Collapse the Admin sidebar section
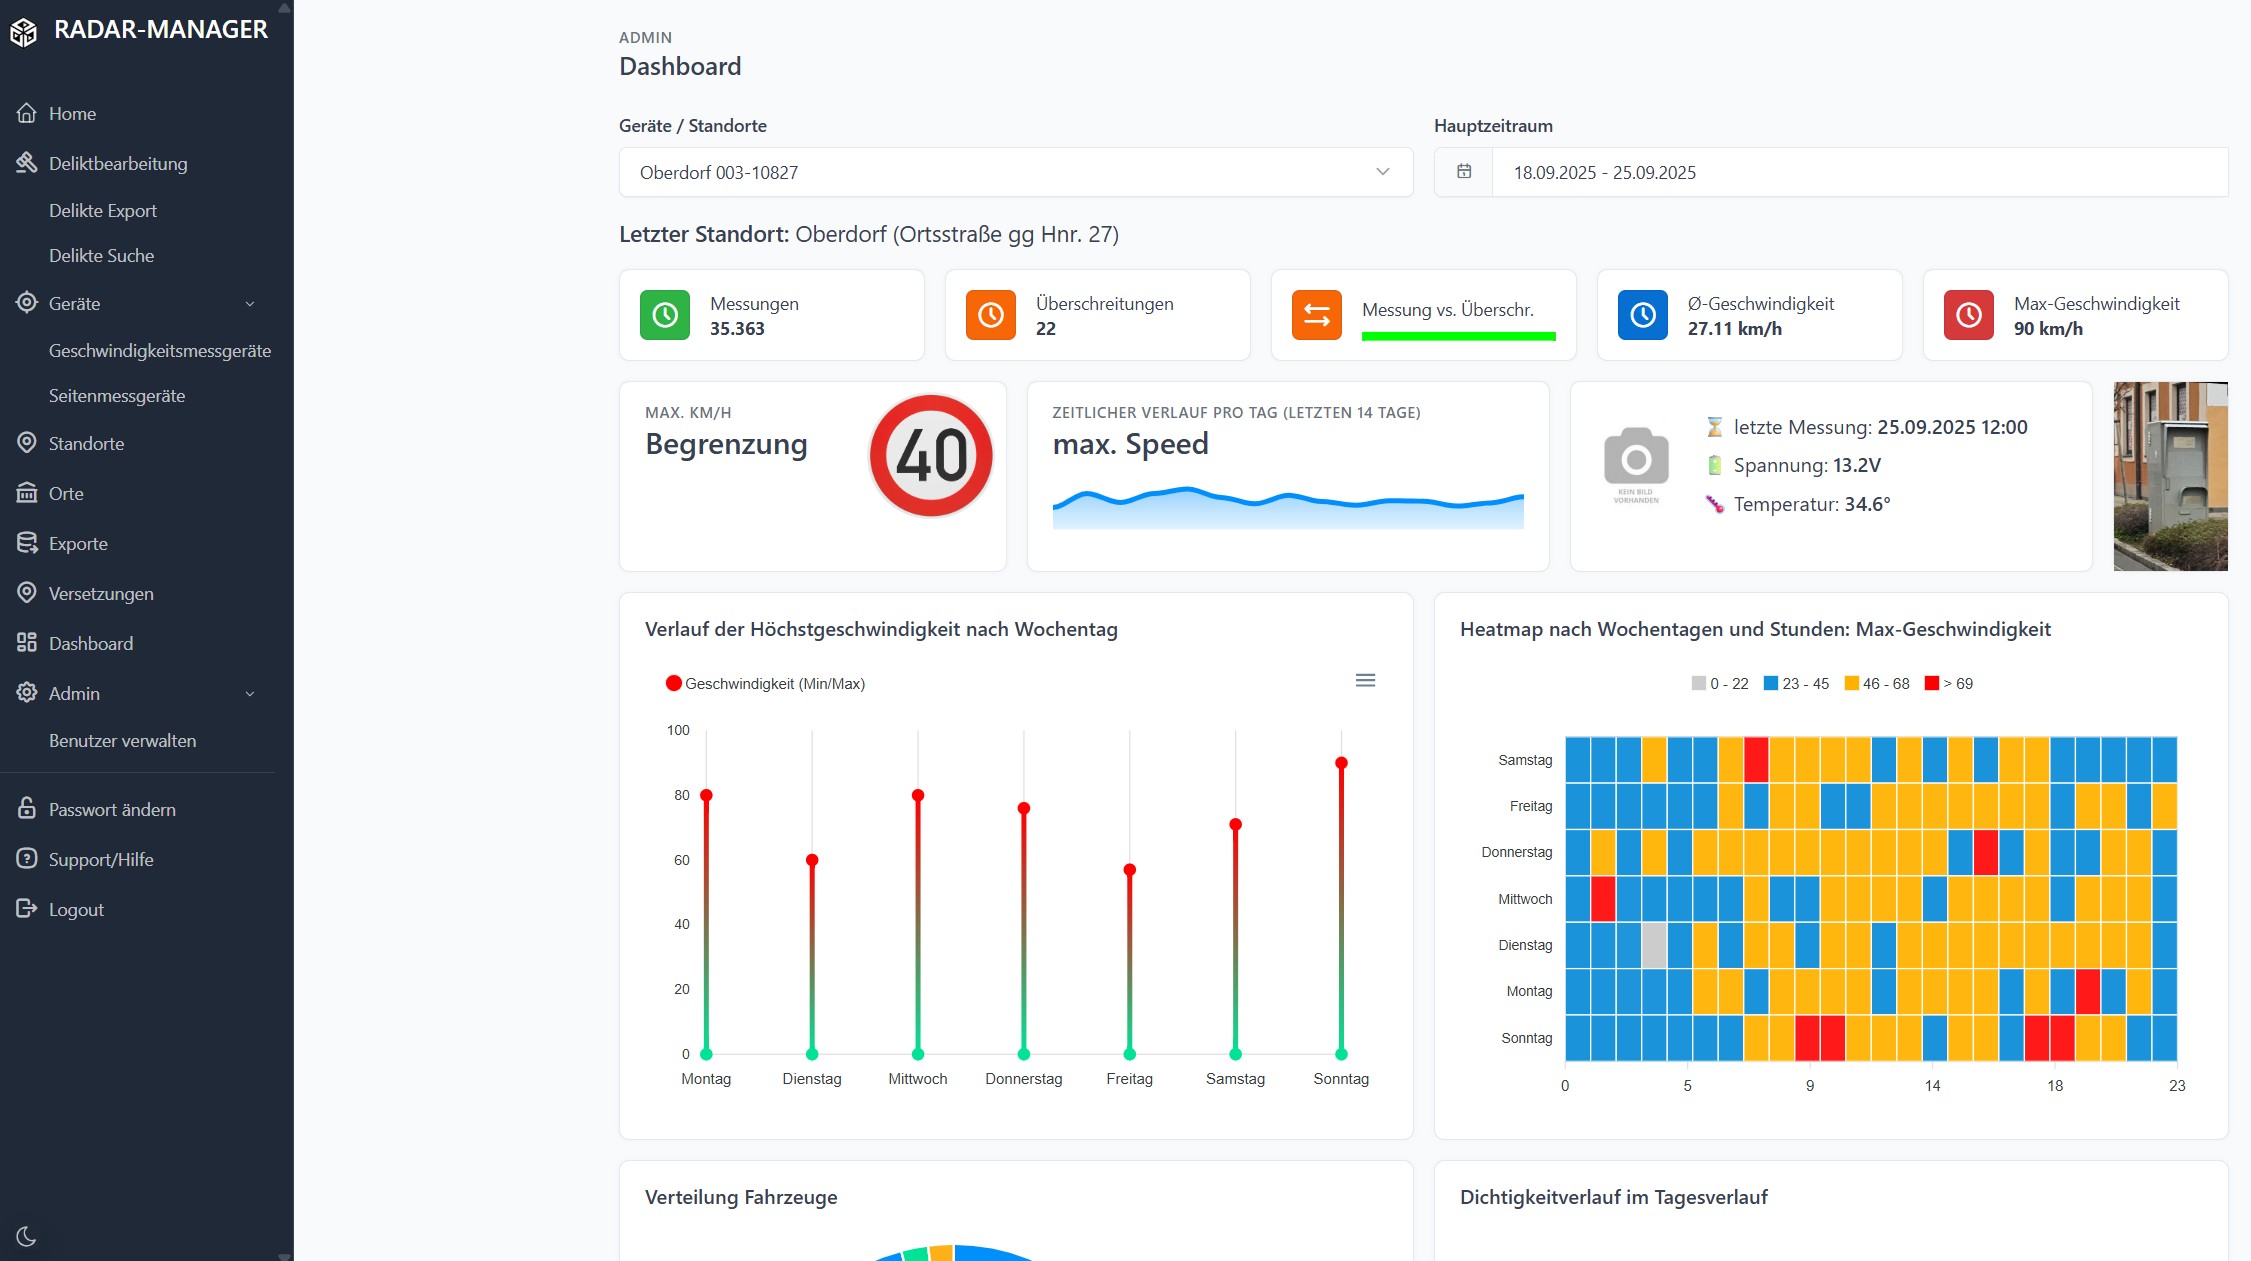The width and height of the screenshot is (2251, 1261). point(250,694)
